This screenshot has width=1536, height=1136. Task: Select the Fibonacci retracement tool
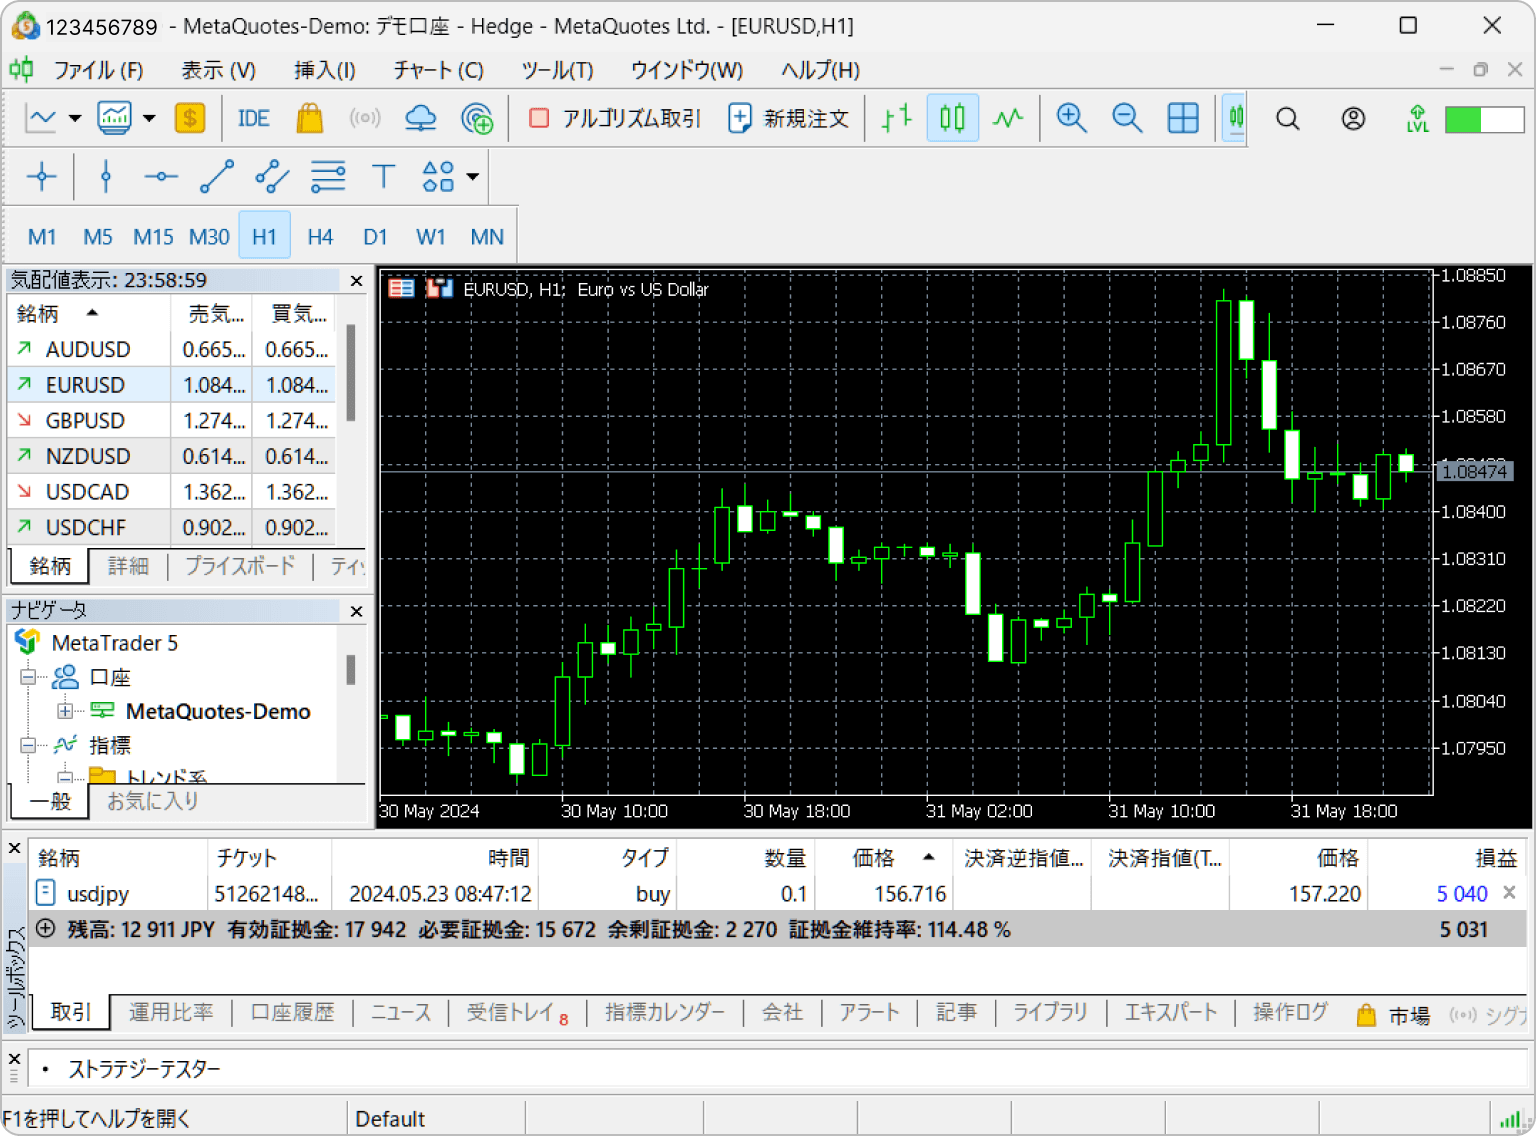point(328,177)
